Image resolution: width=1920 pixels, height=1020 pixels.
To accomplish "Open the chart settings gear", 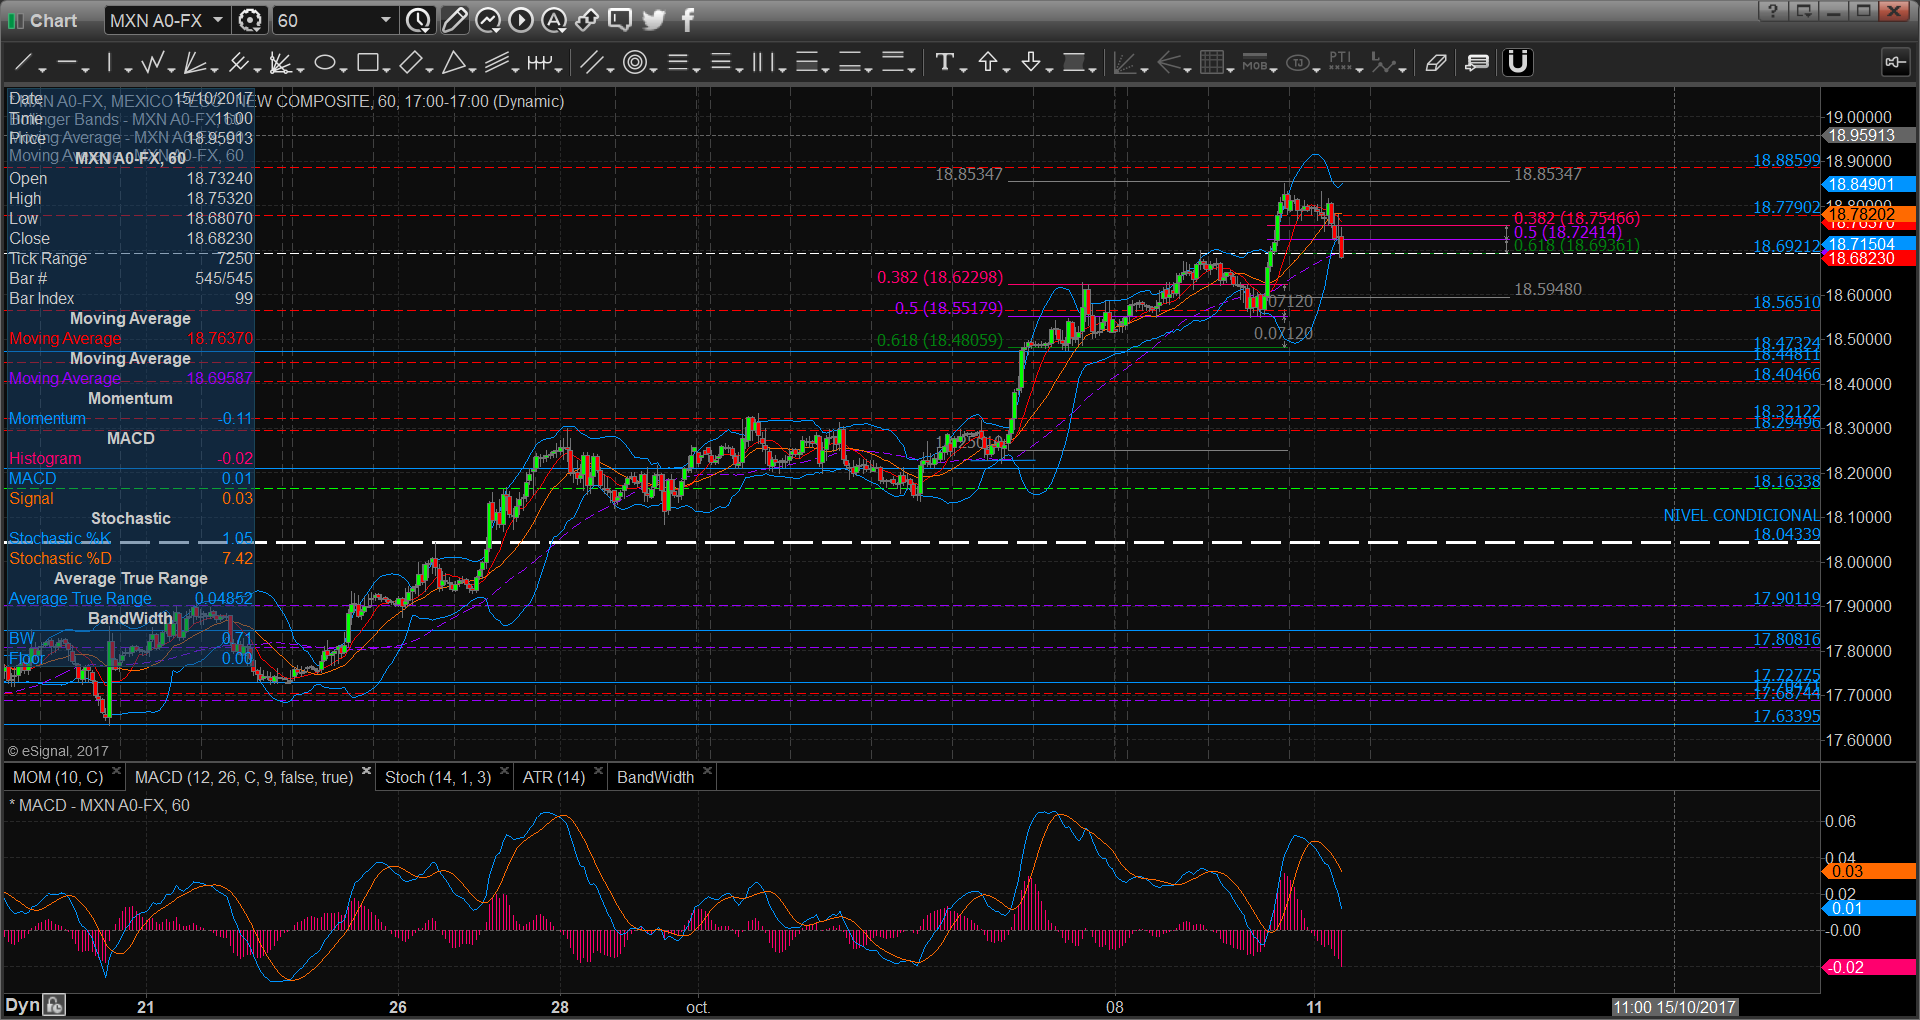I will (250, 20).
